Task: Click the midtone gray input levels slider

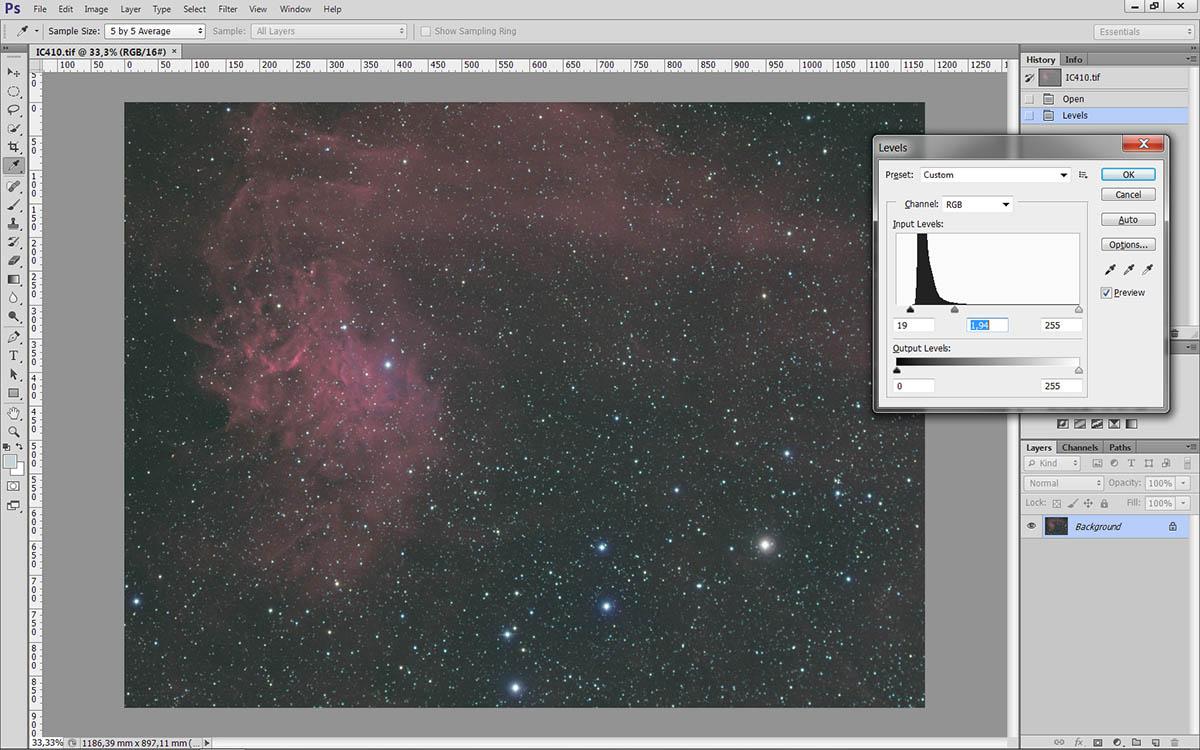Action: (x=955, y=310)
